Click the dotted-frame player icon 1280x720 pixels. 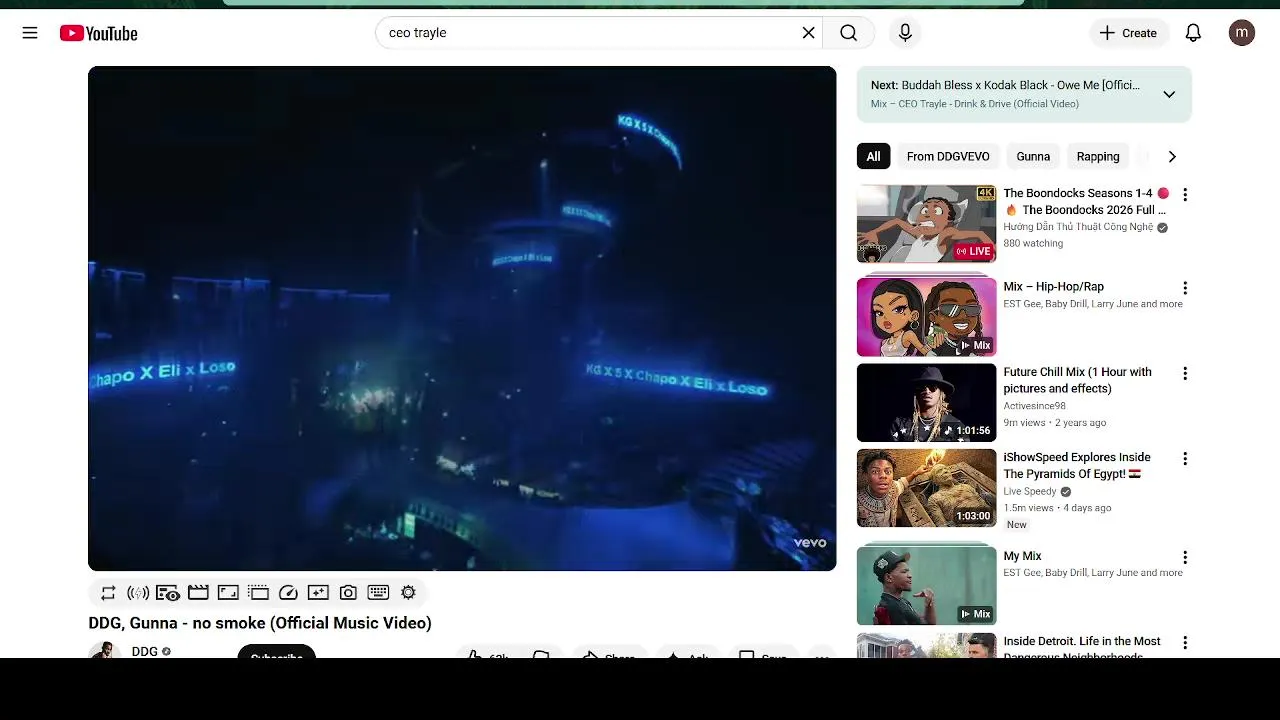pyautogui.click(x=258, y=593)
